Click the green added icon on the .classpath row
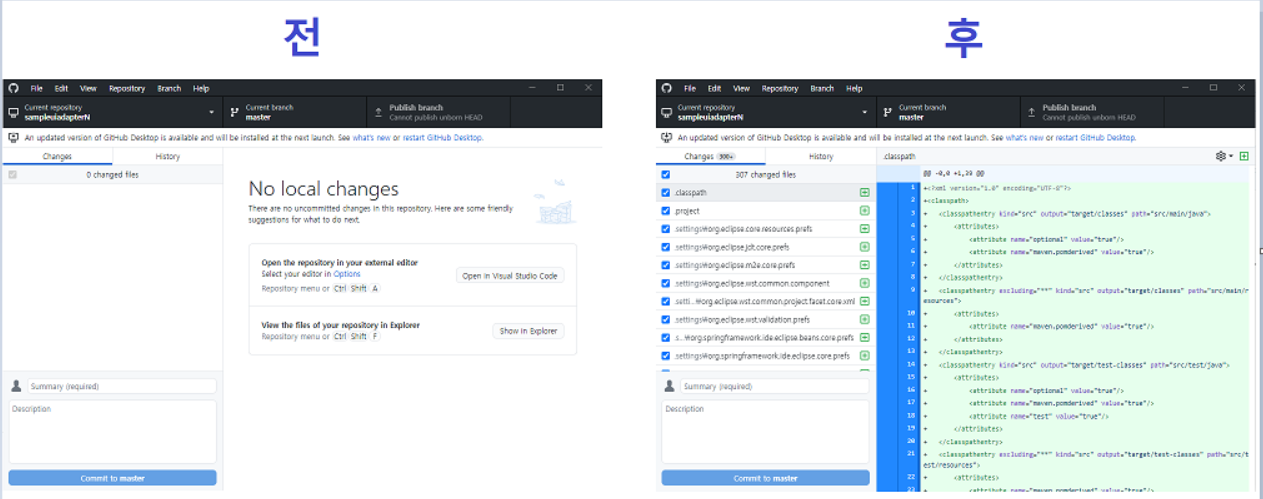The height and width of the screenshot is (499, 1263). [x=864, y=192]
